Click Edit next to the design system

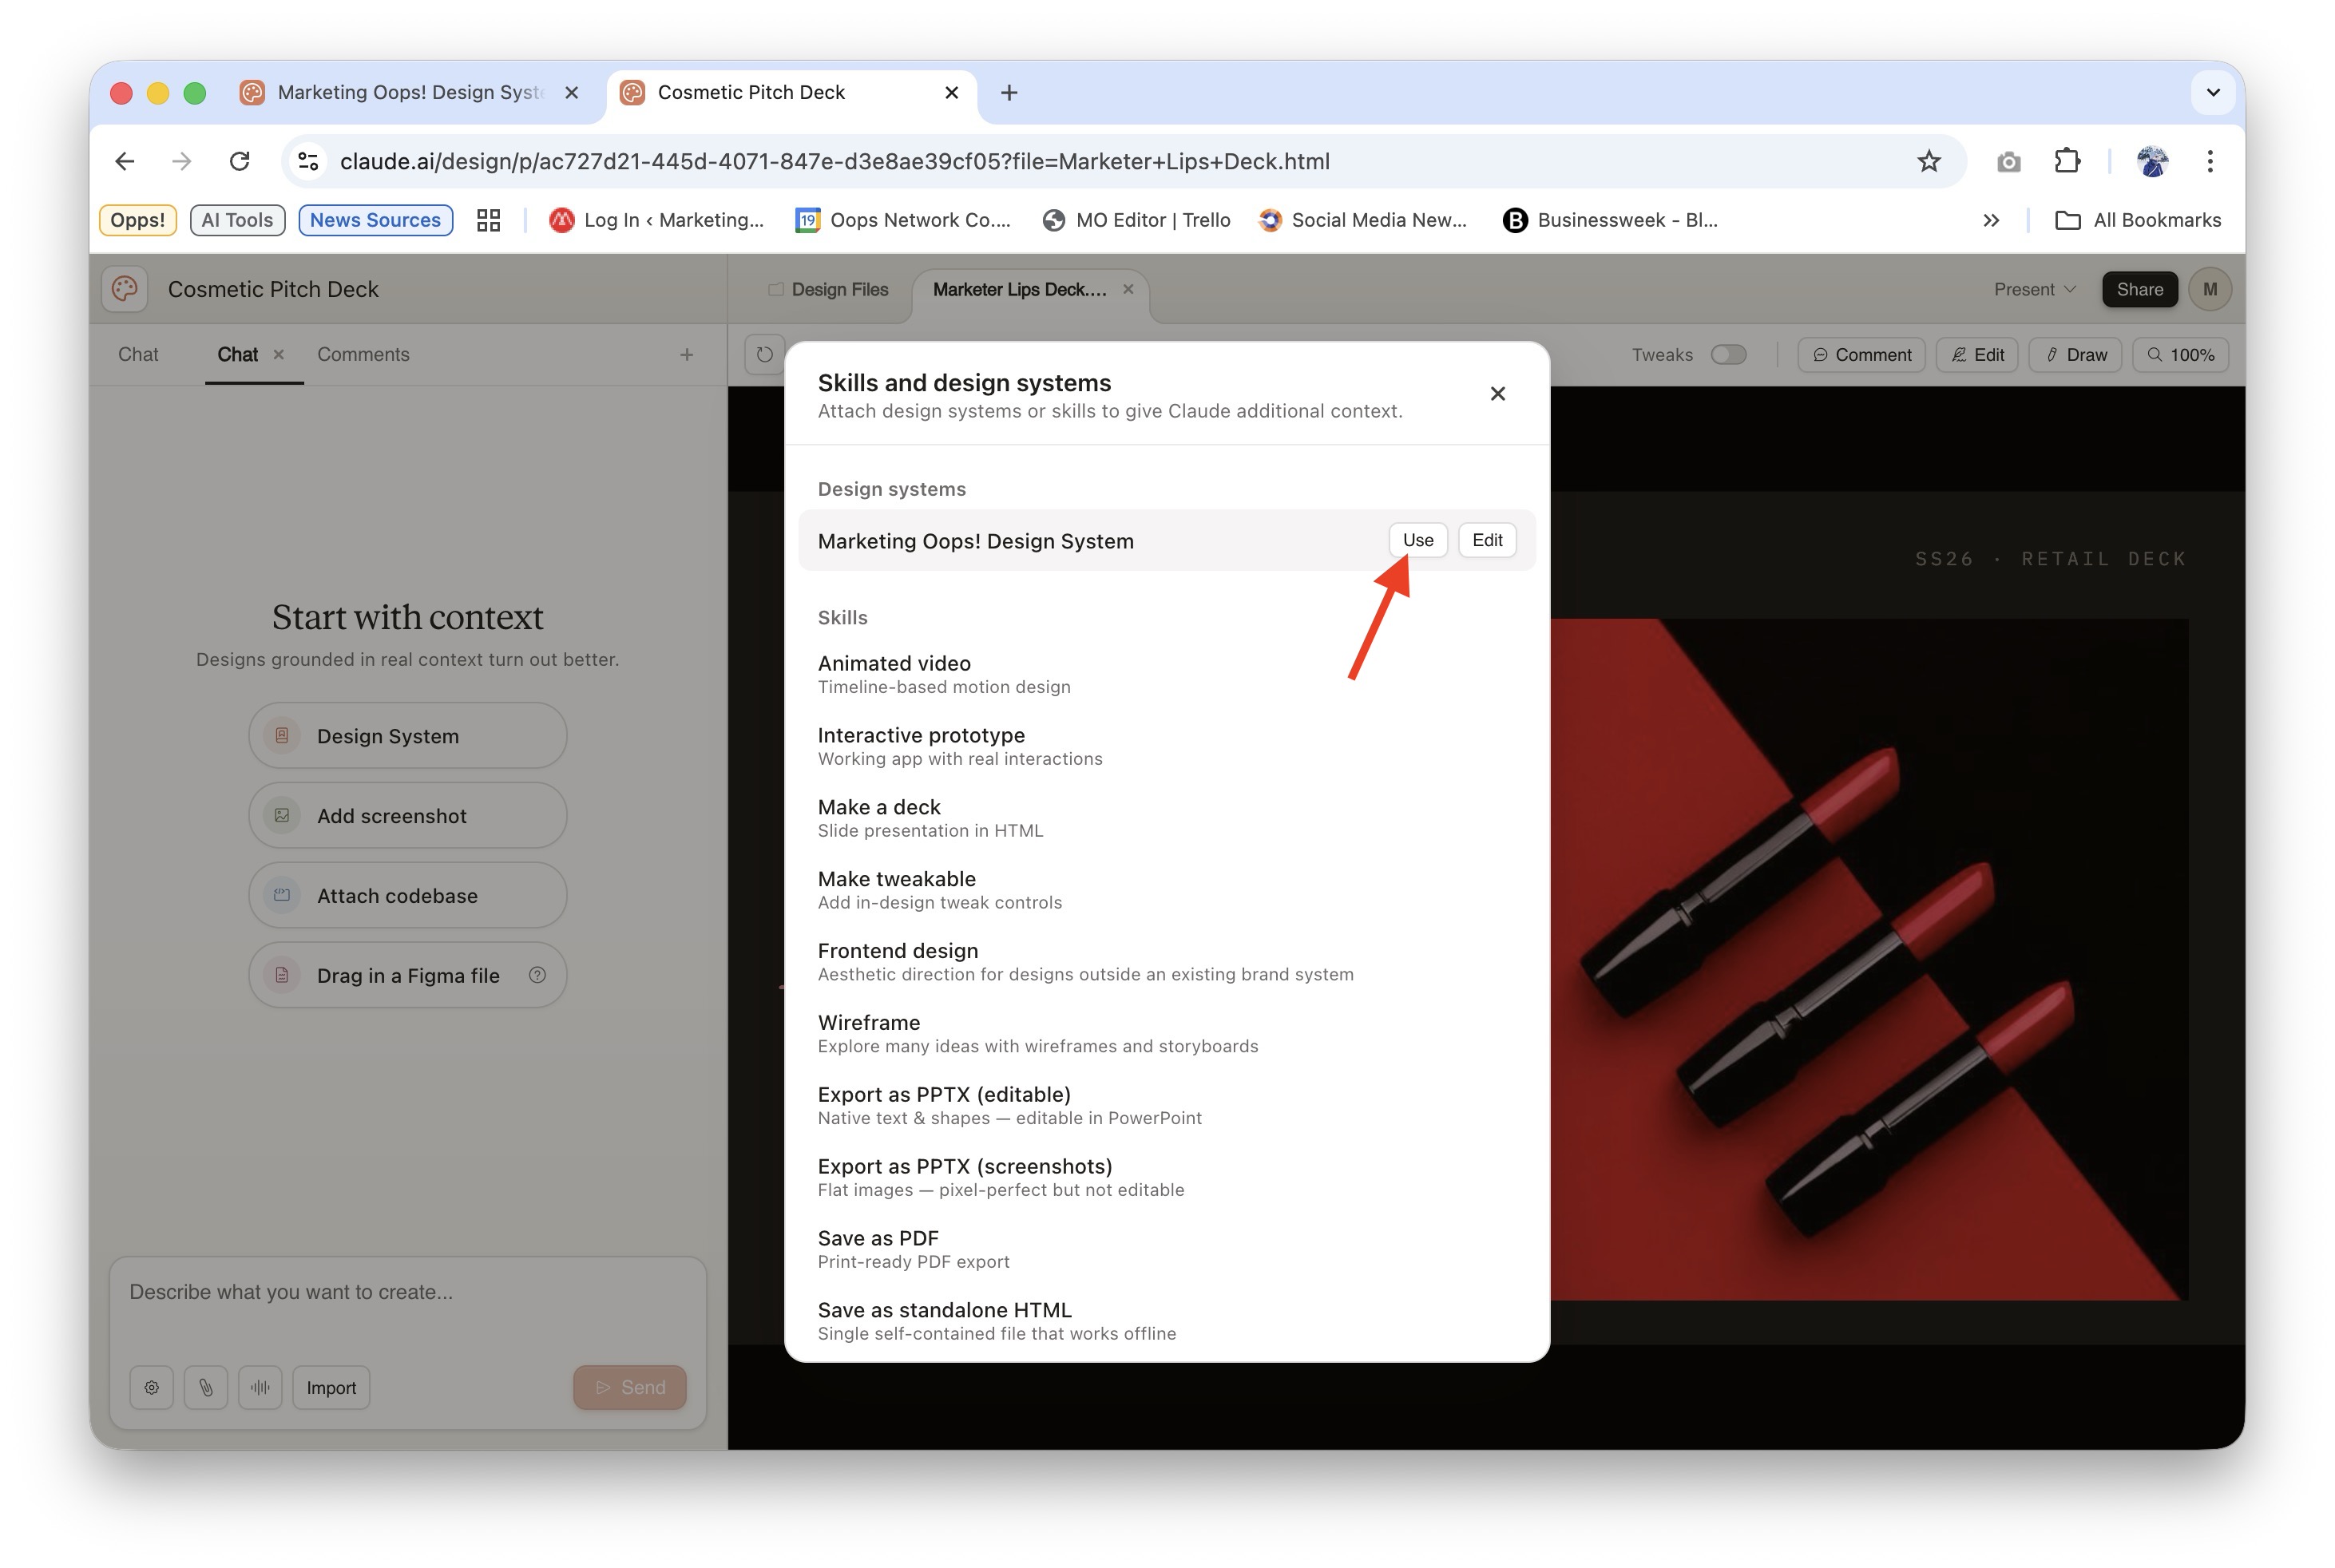point(1486,540)
